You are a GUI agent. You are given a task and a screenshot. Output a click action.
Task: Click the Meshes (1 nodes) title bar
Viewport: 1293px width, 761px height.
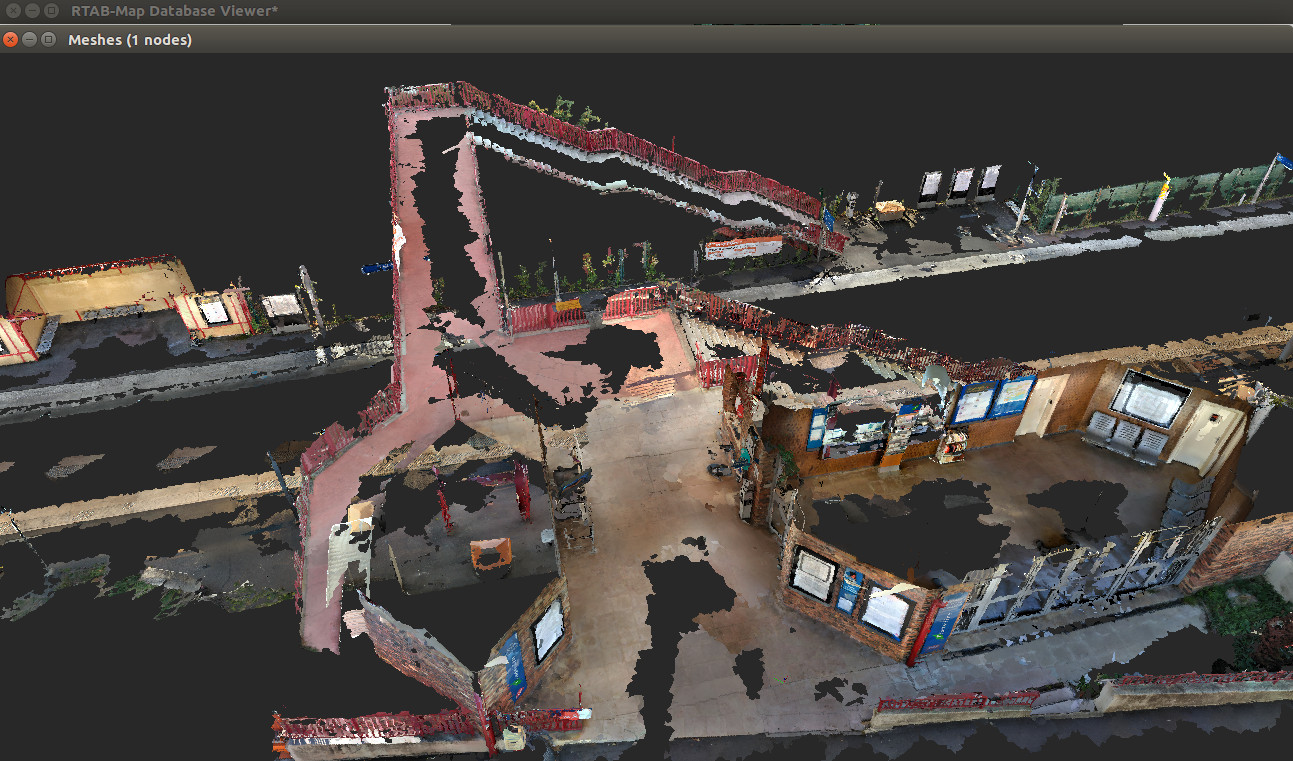(600, 39)
